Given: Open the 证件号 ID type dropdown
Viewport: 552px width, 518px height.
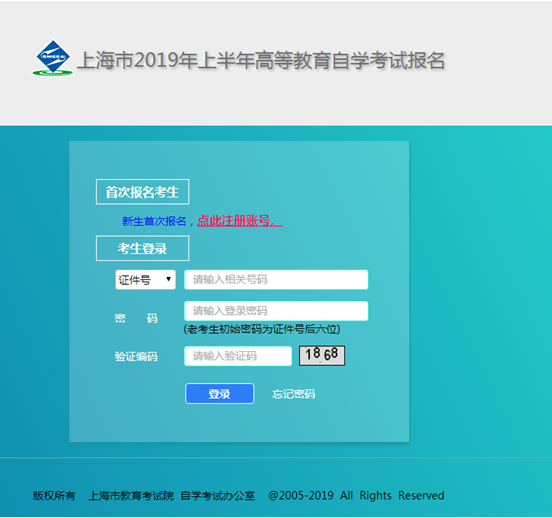Looking at the screenshot, I should click(145, 280).
